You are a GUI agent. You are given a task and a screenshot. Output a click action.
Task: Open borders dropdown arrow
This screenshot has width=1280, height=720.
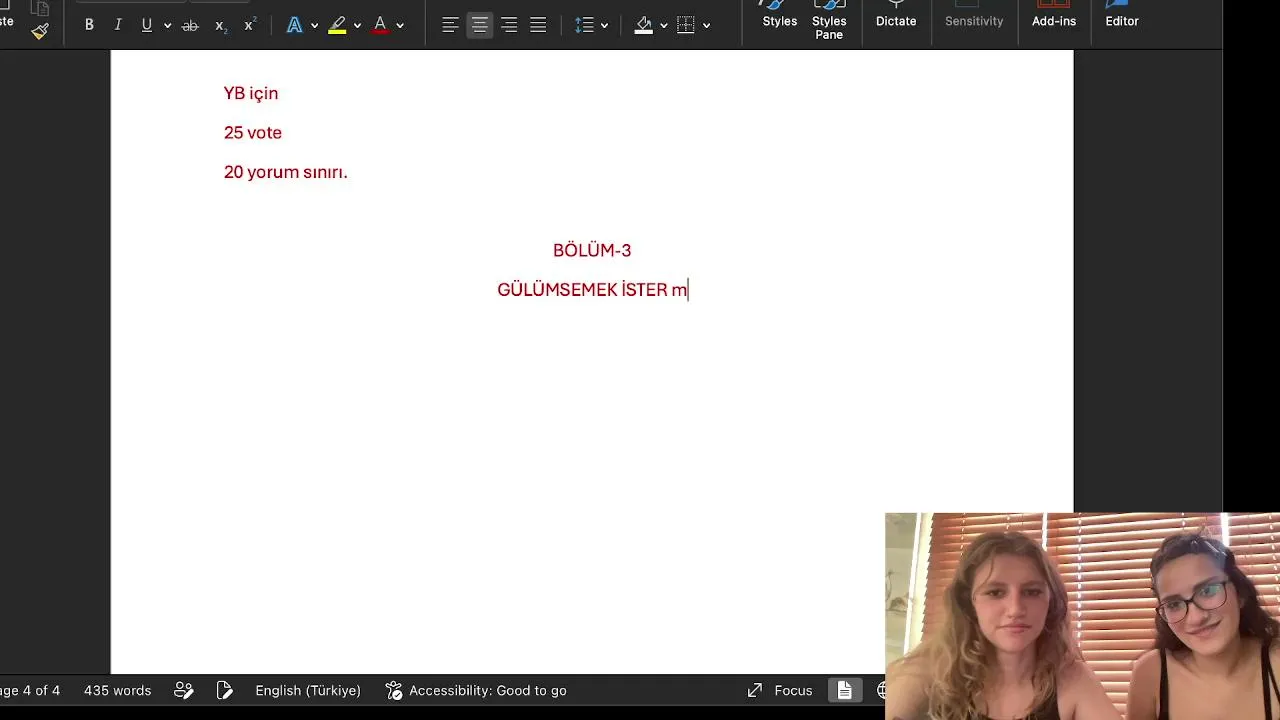coord(706,25)
